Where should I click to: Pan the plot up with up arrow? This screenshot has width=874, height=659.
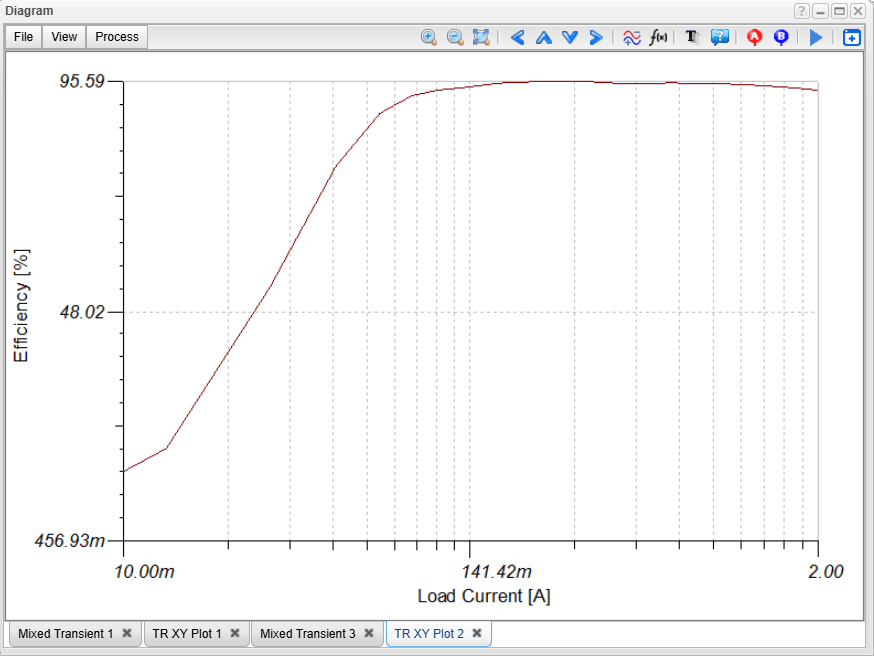(543, 37)
